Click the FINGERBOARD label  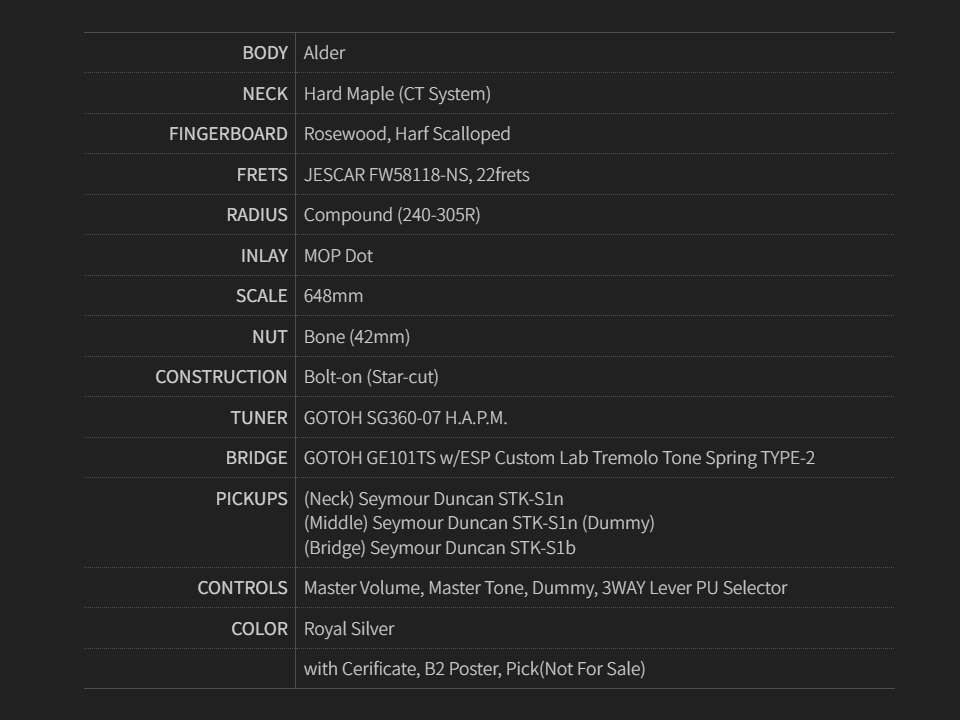(228, 134)
